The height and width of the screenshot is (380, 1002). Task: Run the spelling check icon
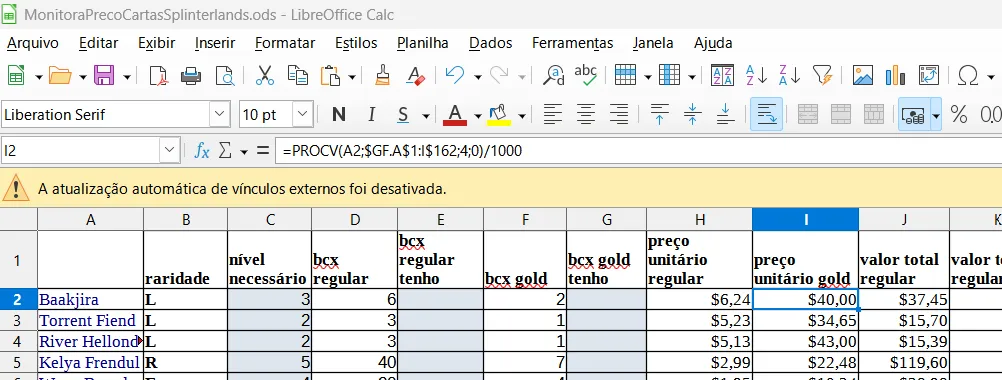click(585, 76)
